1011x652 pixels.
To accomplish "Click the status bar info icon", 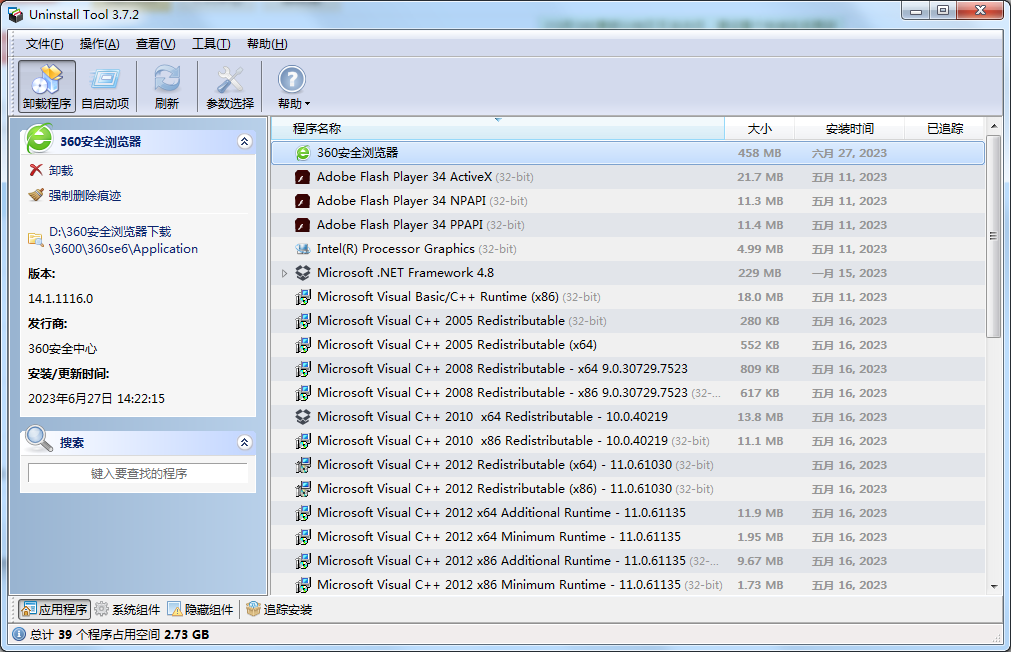I will (x=19, y=635).
